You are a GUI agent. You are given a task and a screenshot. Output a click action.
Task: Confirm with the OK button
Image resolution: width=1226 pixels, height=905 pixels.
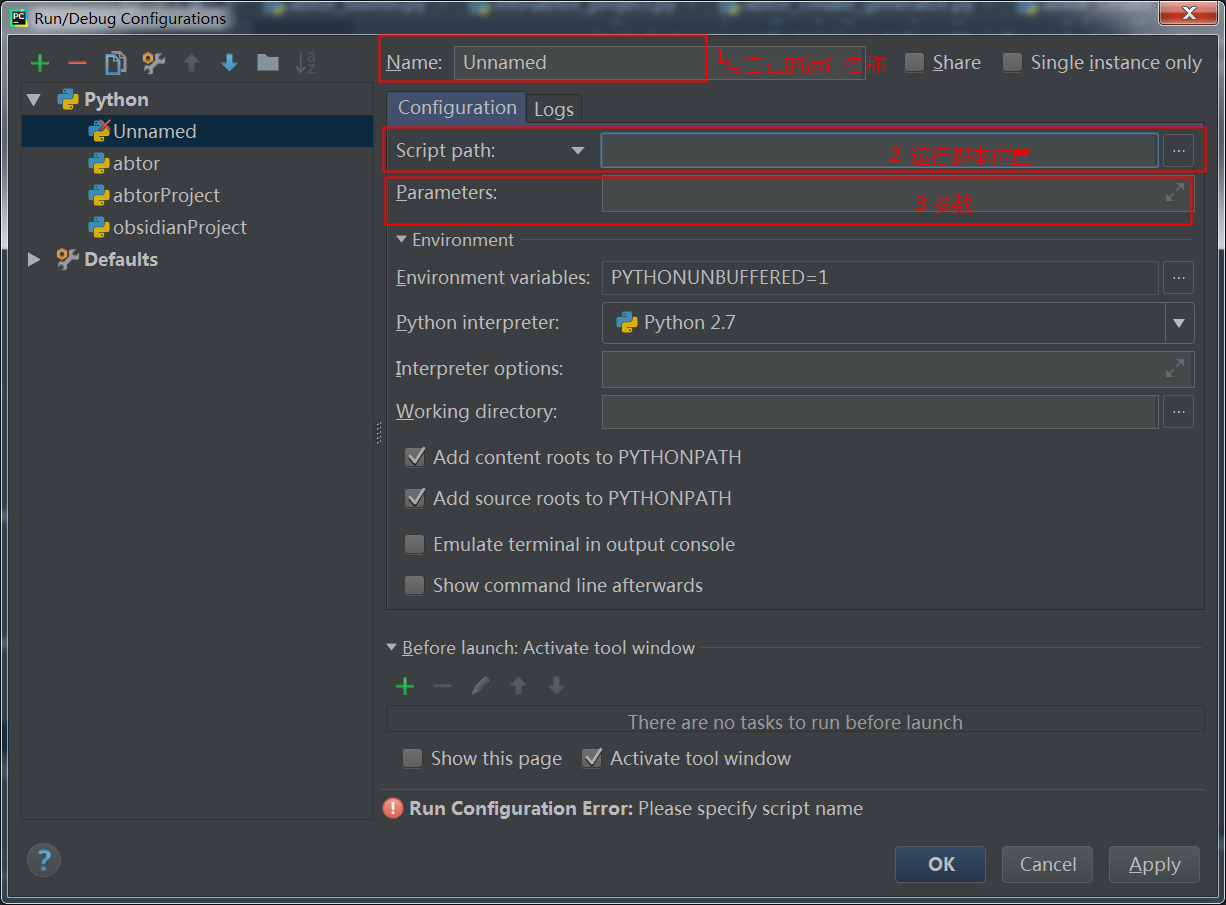pyautogui.click(x=941, y=864)
